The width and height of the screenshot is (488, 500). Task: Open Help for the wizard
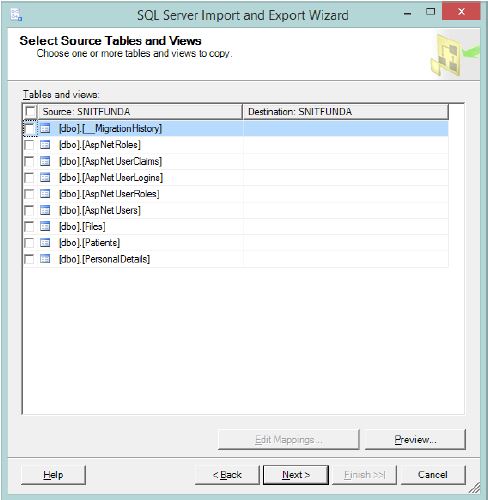tap(53, 475)
